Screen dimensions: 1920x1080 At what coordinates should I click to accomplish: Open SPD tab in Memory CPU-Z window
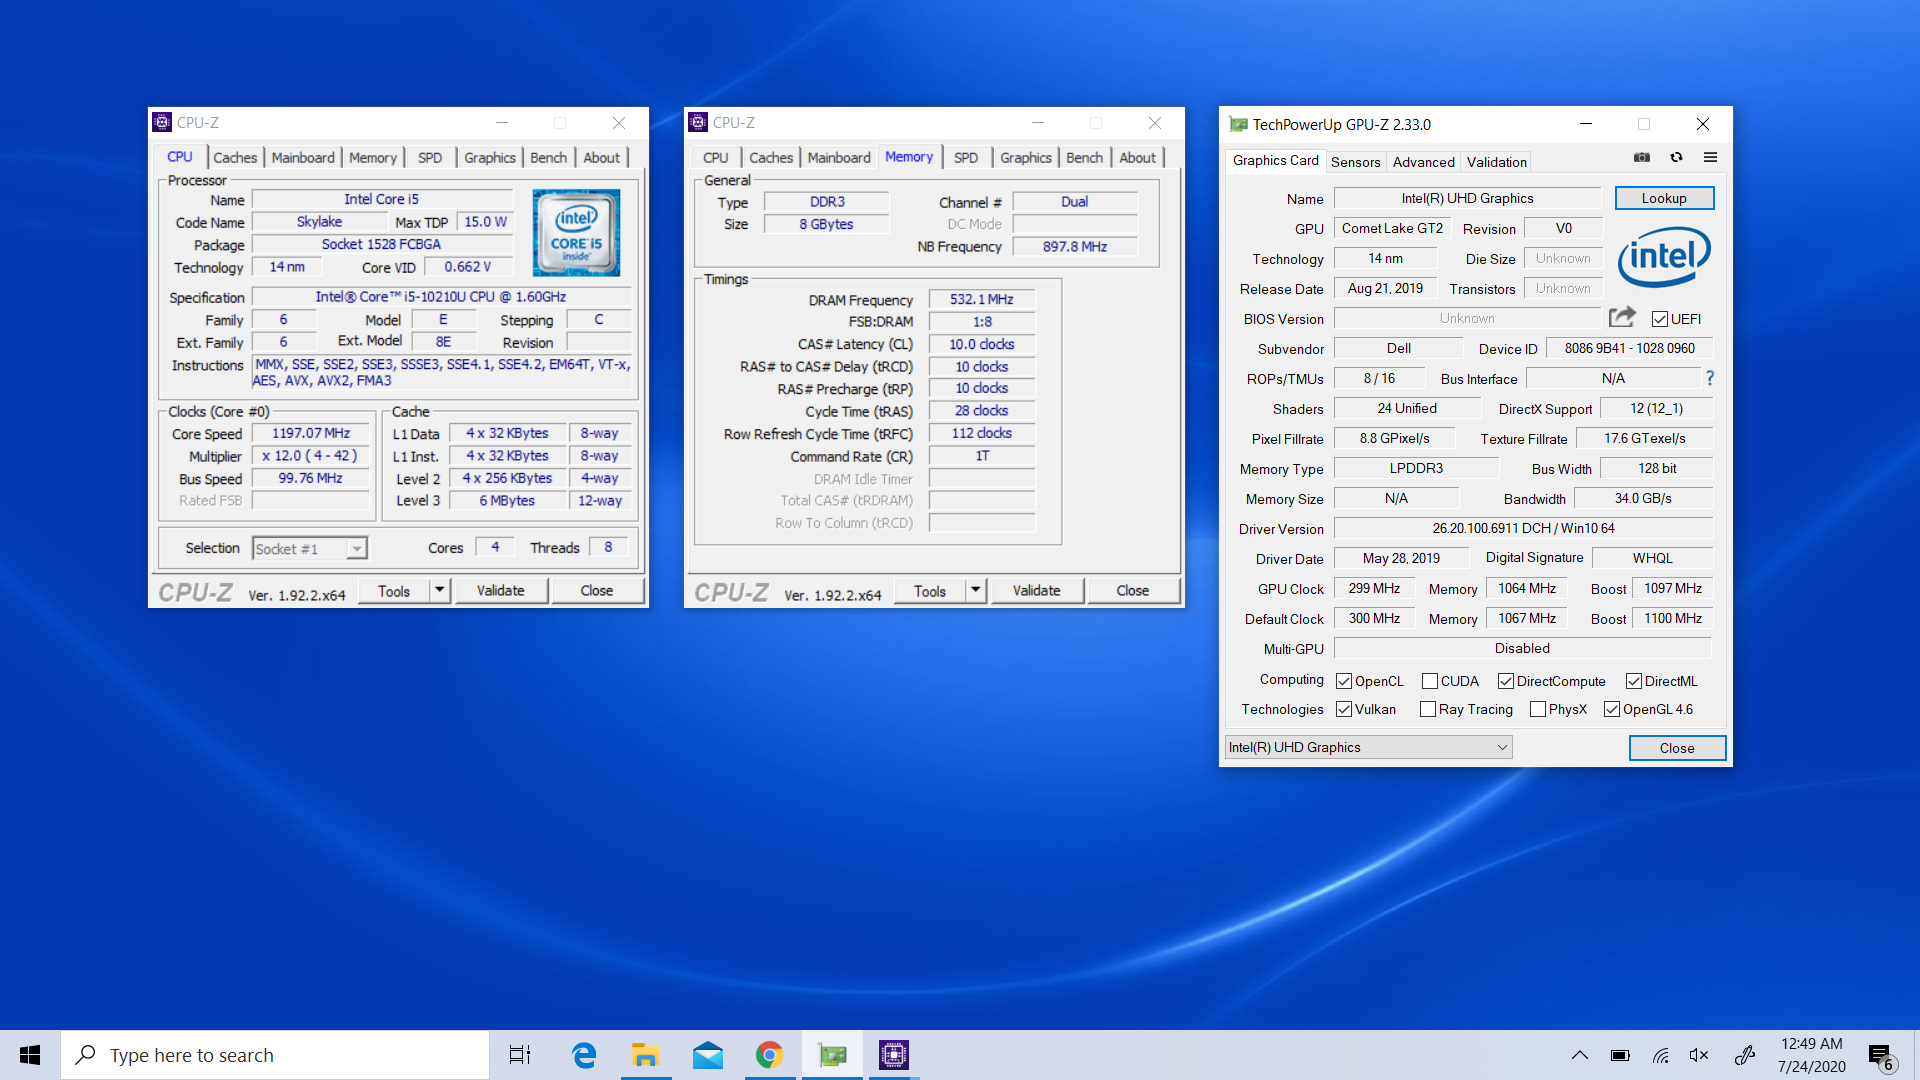(966, 158)
